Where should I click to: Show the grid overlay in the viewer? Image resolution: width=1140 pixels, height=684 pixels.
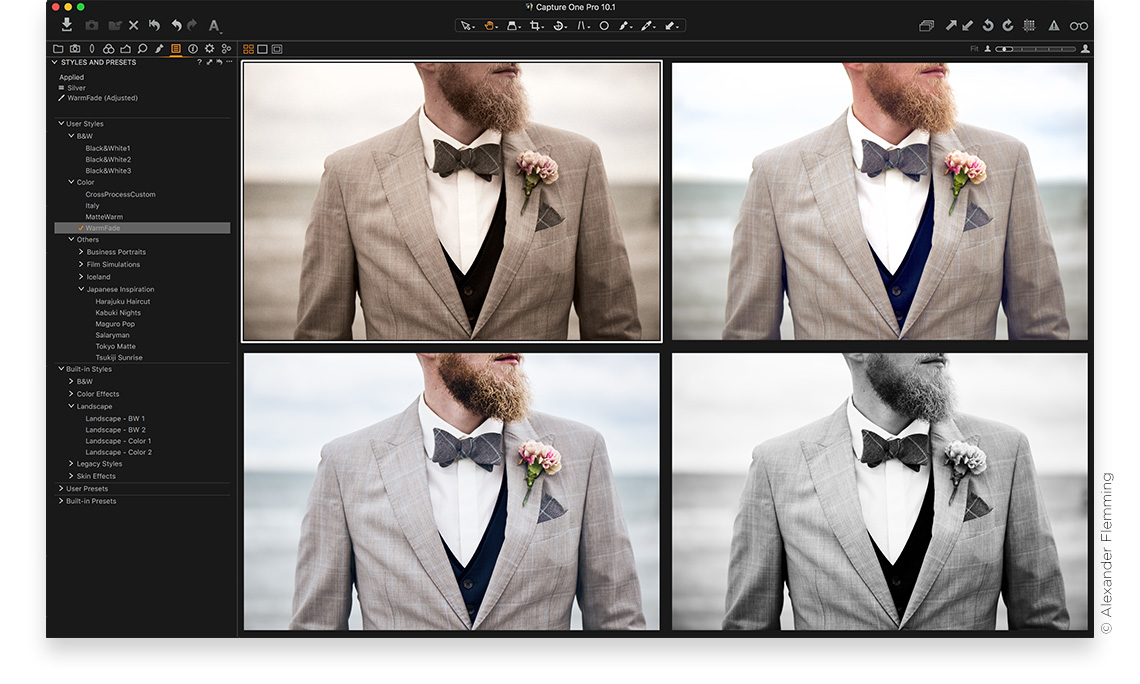[x=1028, y=26]
